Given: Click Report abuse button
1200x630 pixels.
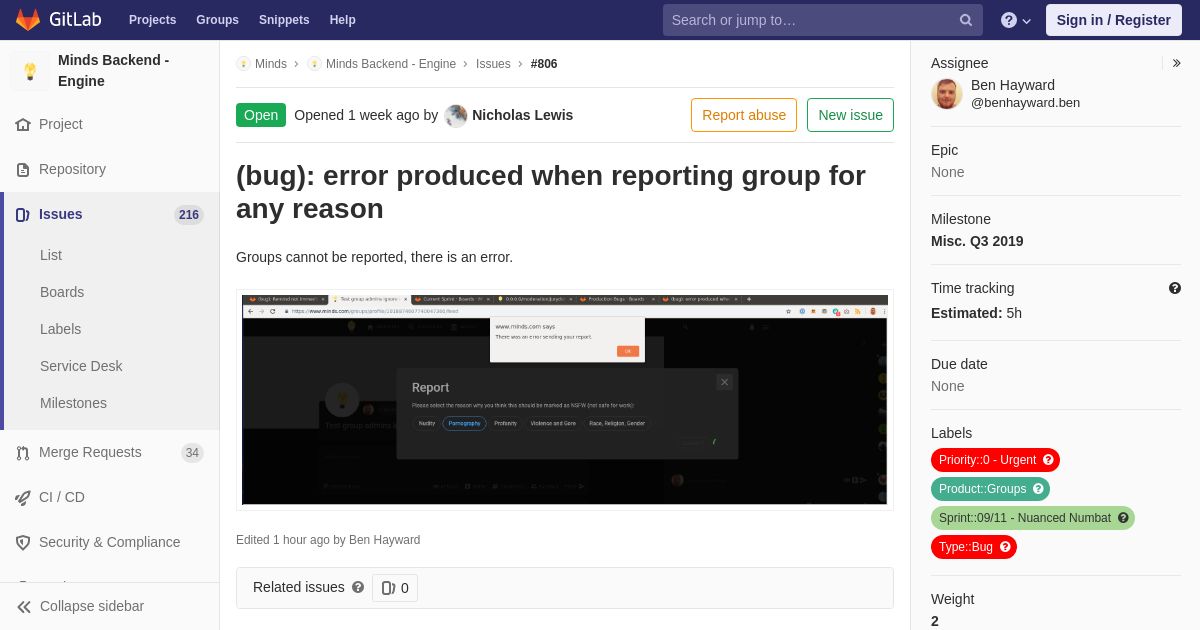Looking at the screenshot, I should click(x=744, y=115).
